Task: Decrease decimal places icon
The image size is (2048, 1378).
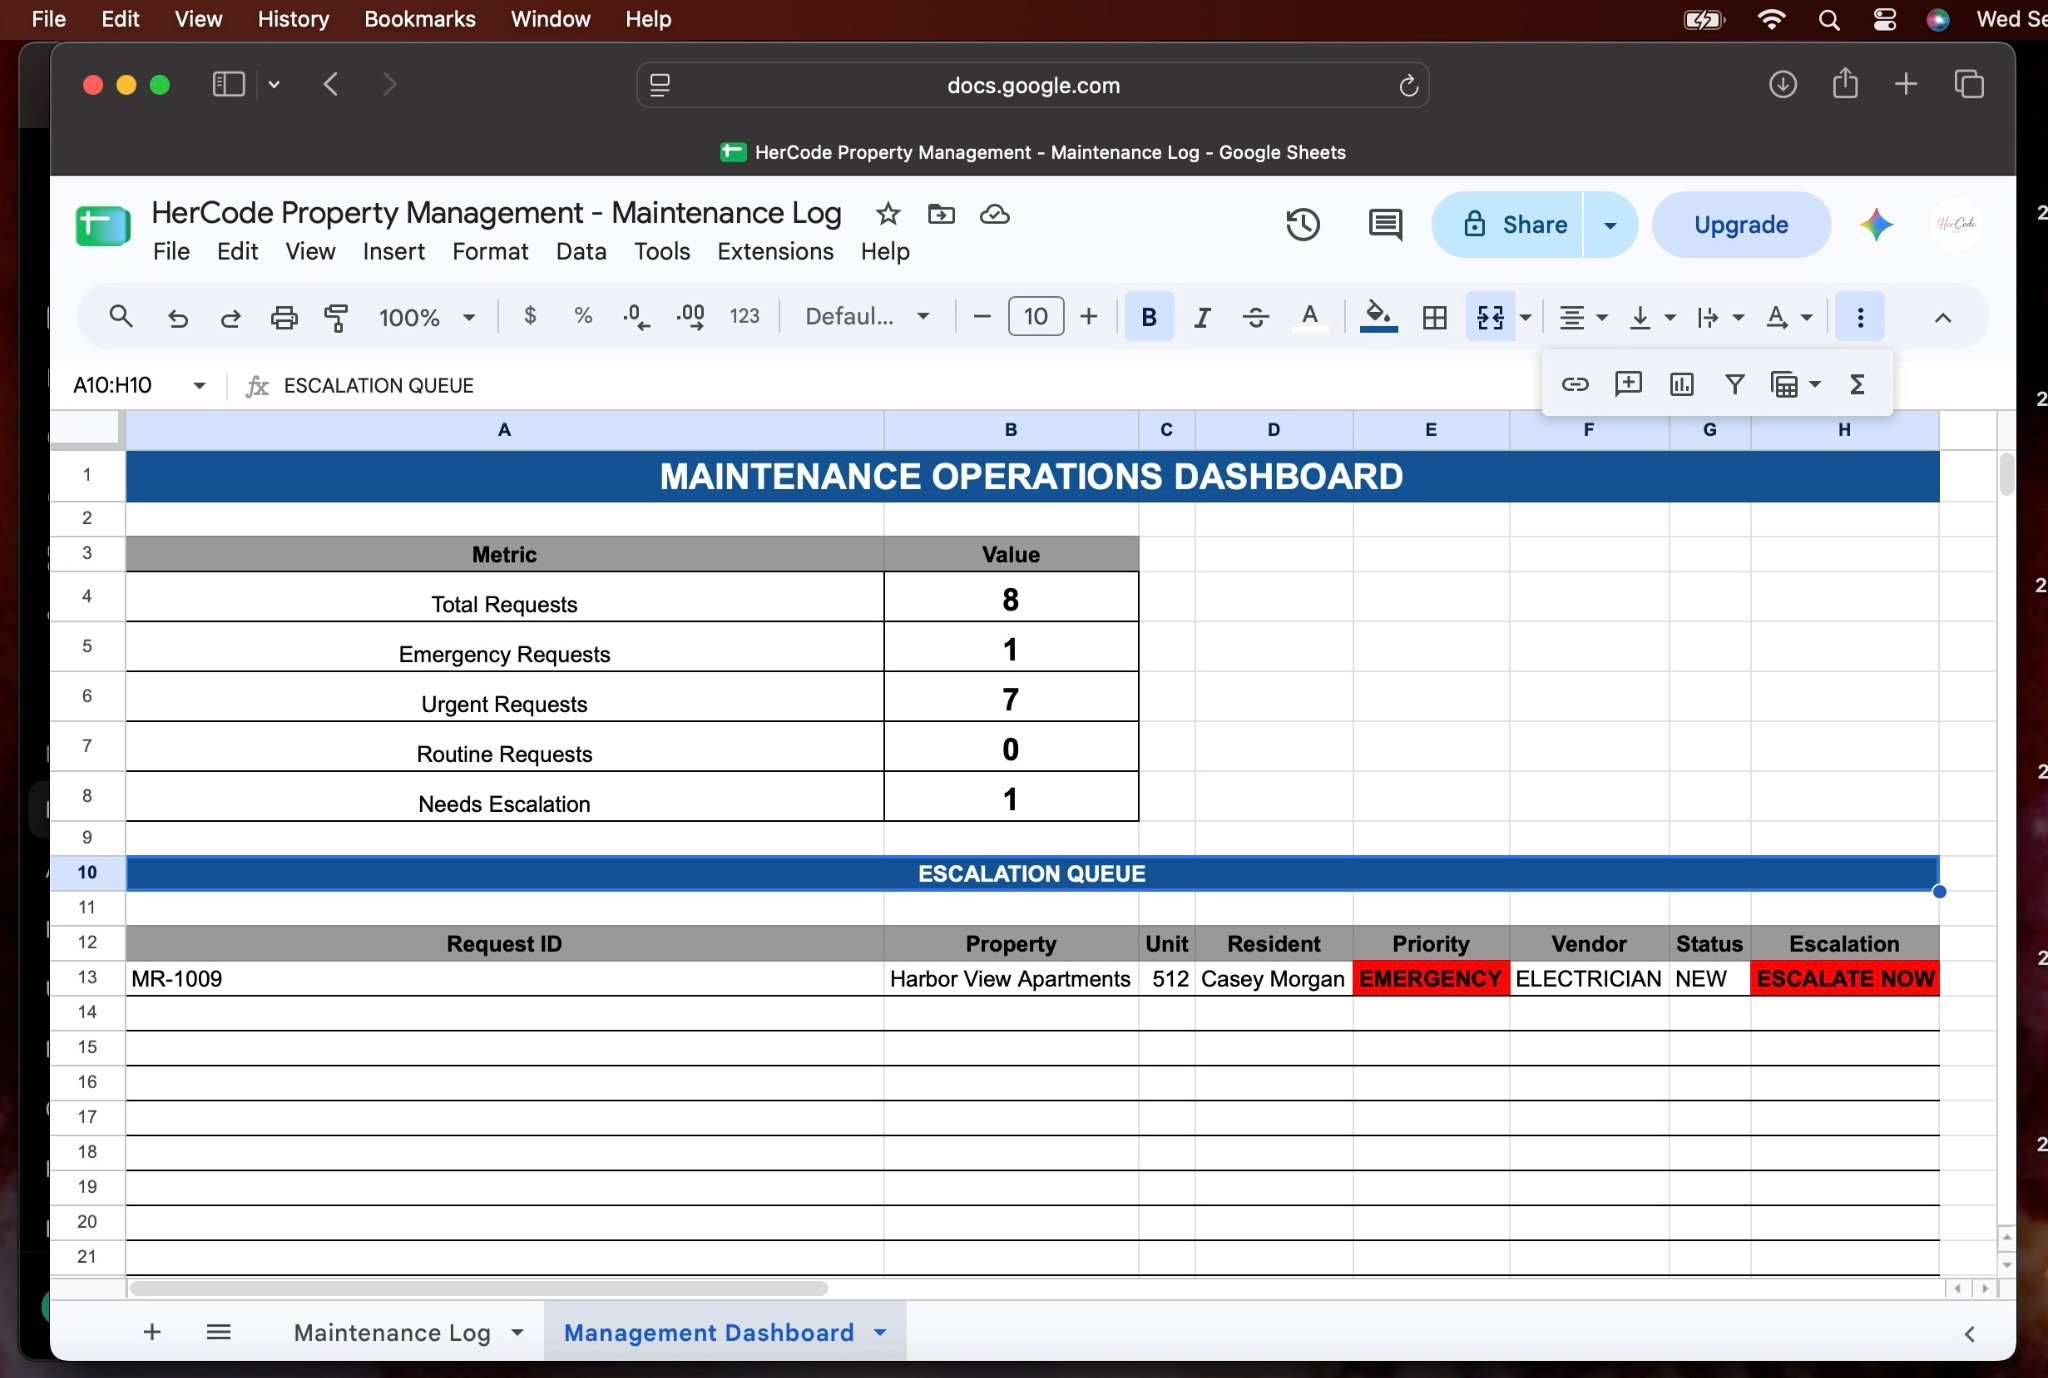Action: (x=636, y=317)
